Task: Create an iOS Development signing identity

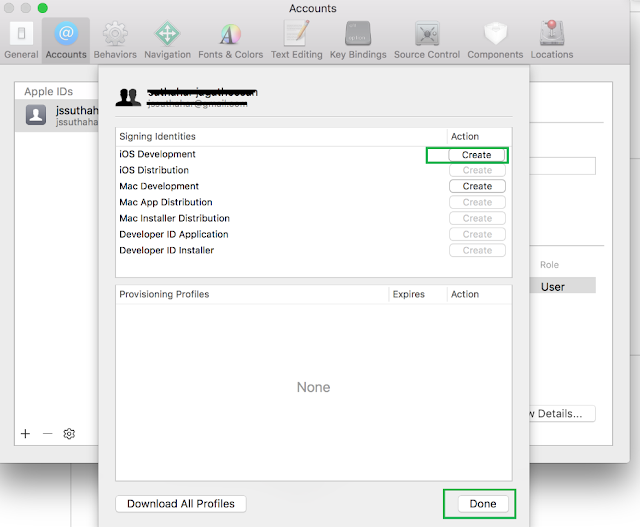Action: 477,155
